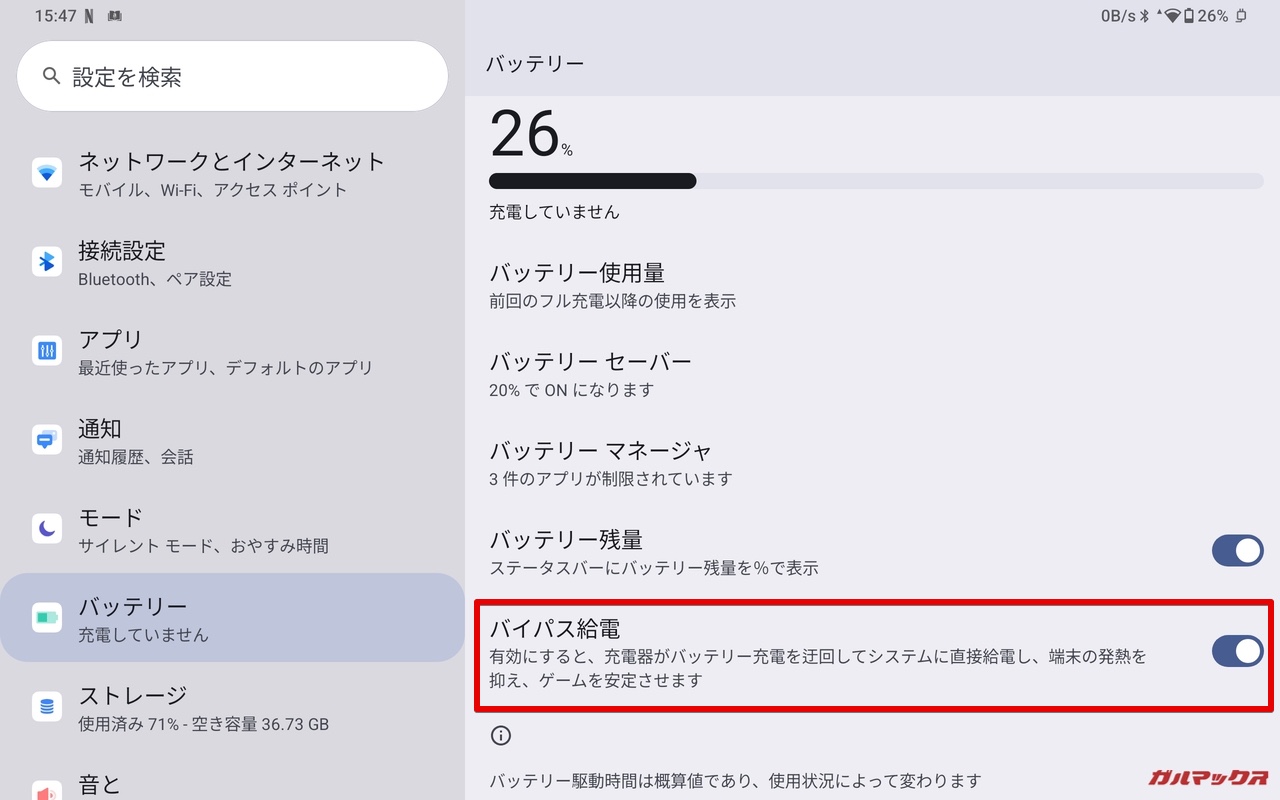This screenshot has height=800, width=1280.
Task: Select 接続設定 Bluetooth pairing entry
Action: point(232,263)
